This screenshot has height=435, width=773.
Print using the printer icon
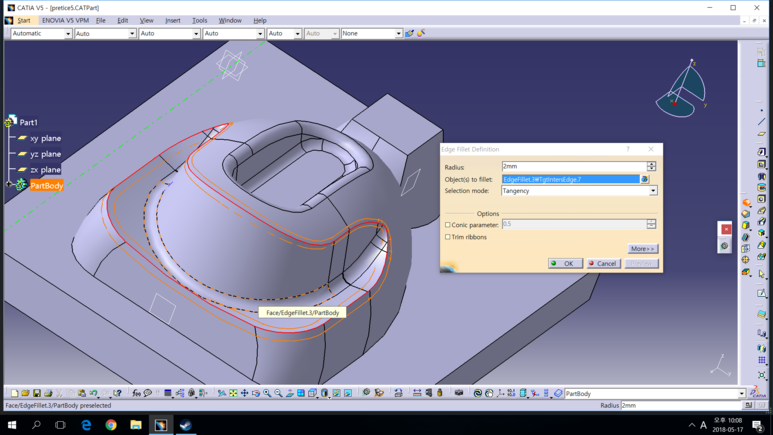48,393
